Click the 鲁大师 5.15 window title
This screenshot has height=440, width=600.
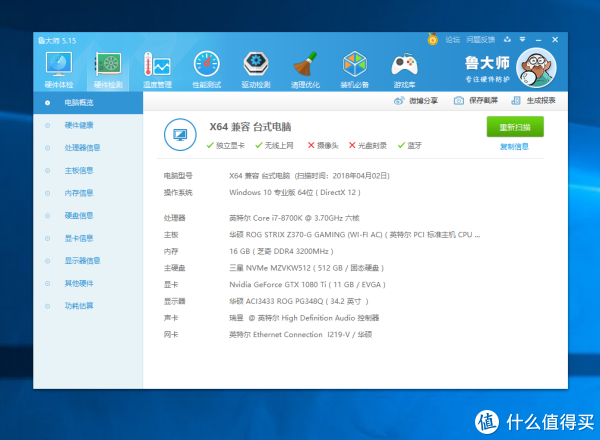coord(57,41)
